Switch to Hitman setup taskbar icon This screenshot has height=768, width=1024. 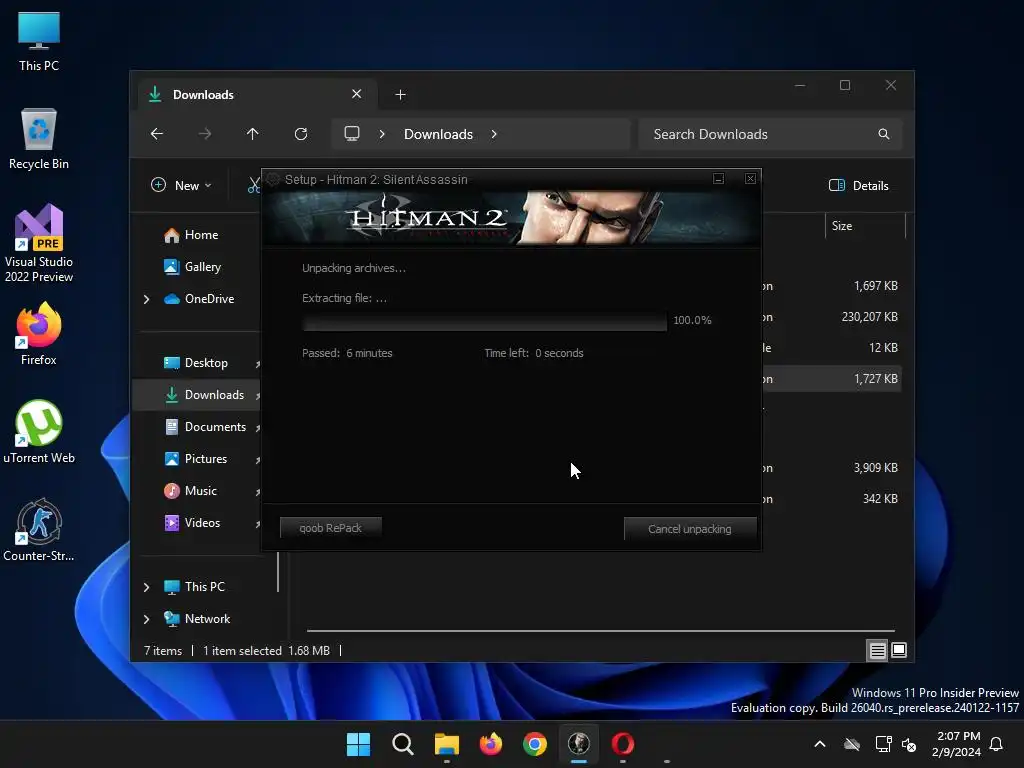click(579, 744)
